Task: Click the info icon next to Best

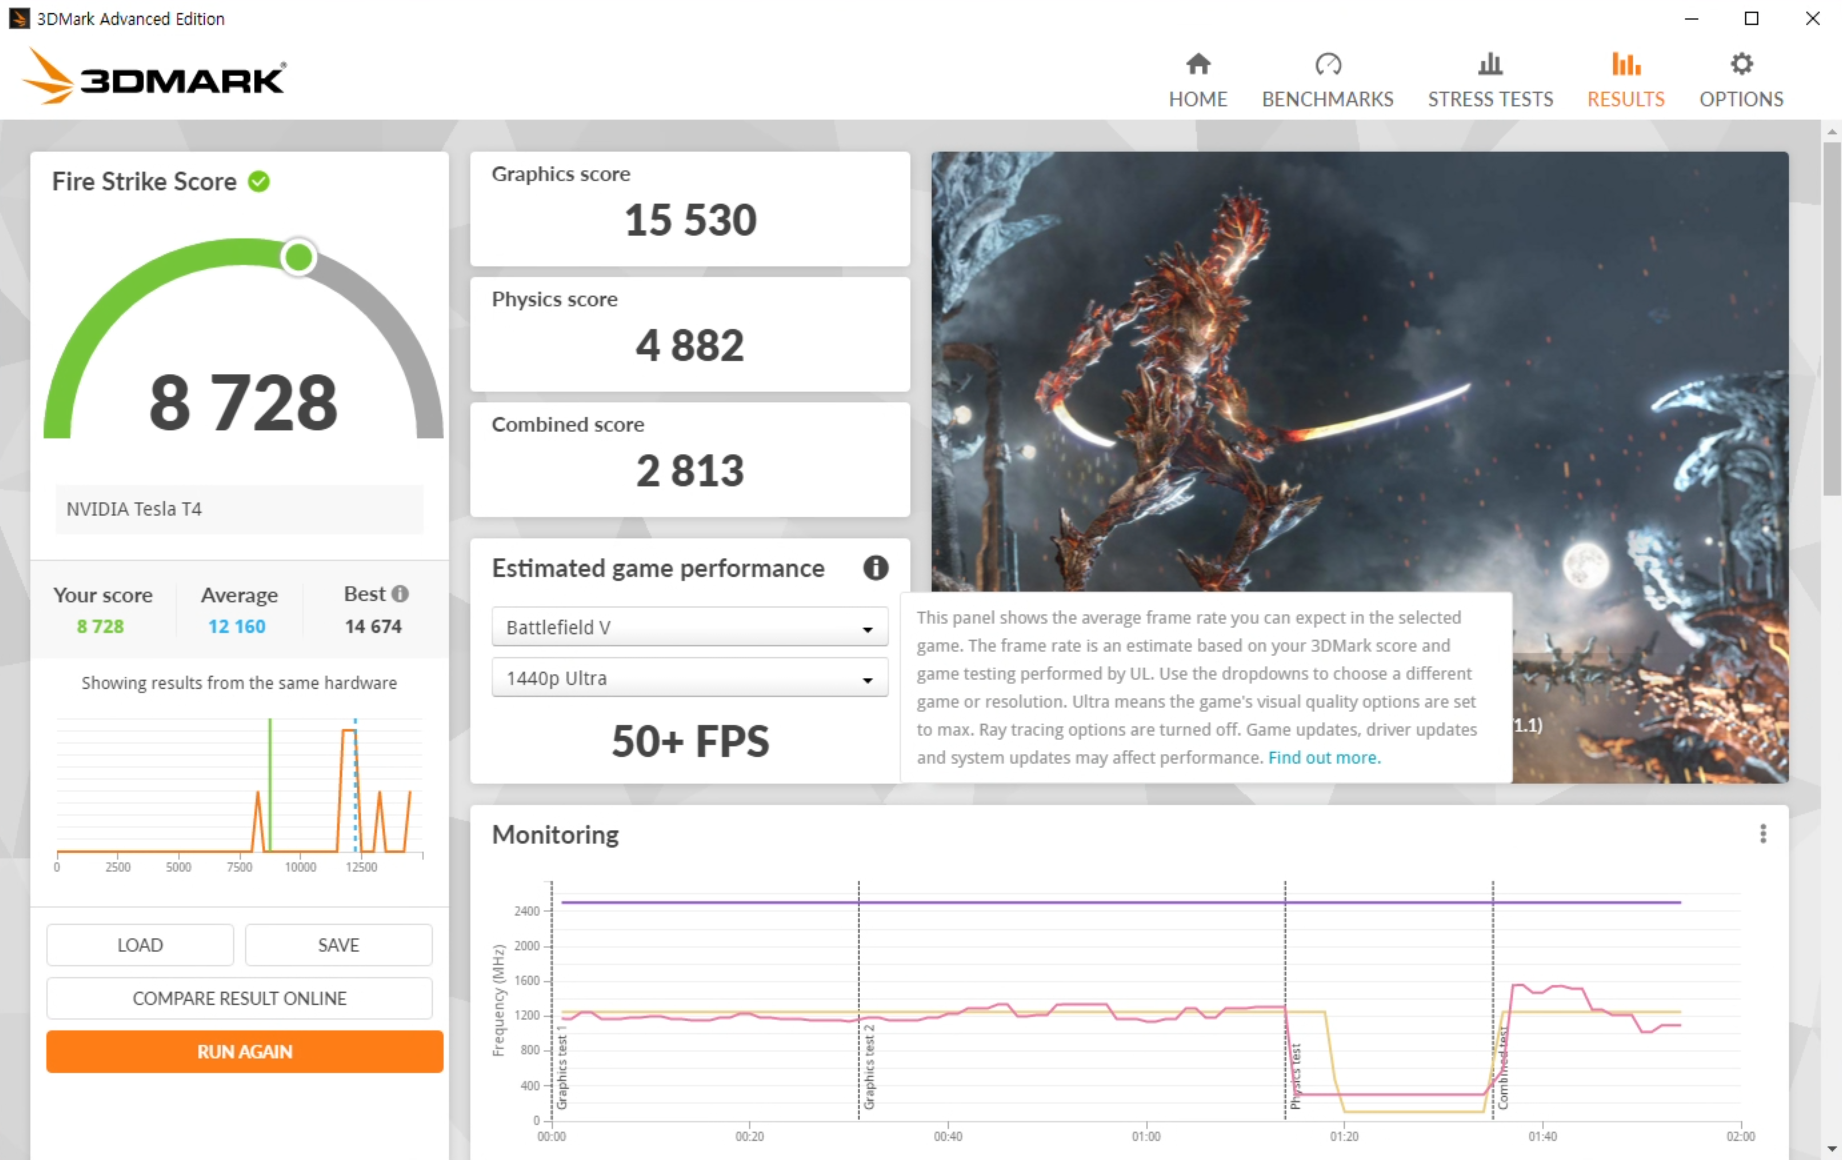Action: click(x=400, y=593)
